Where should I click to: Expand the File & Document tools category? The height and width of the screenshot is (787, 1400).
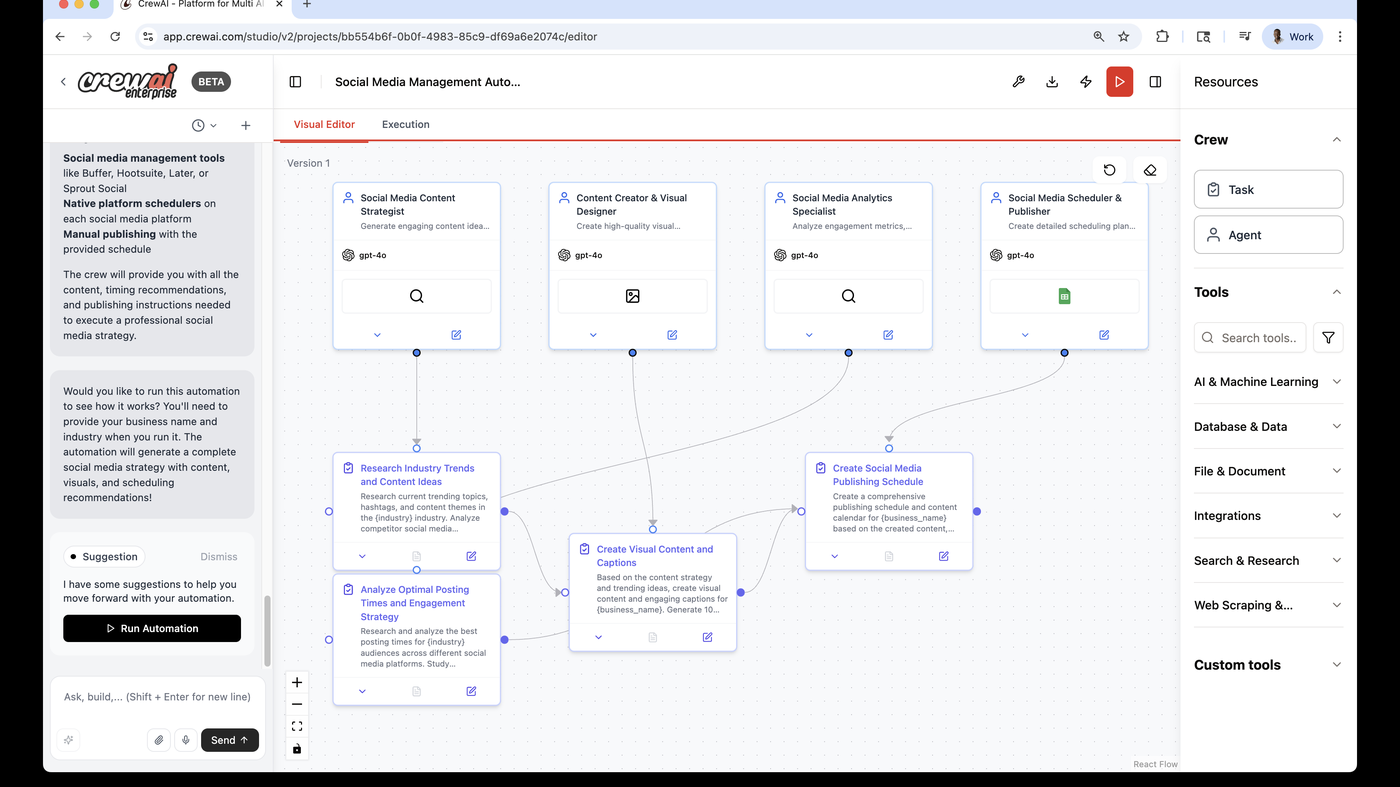[1268, 471]
